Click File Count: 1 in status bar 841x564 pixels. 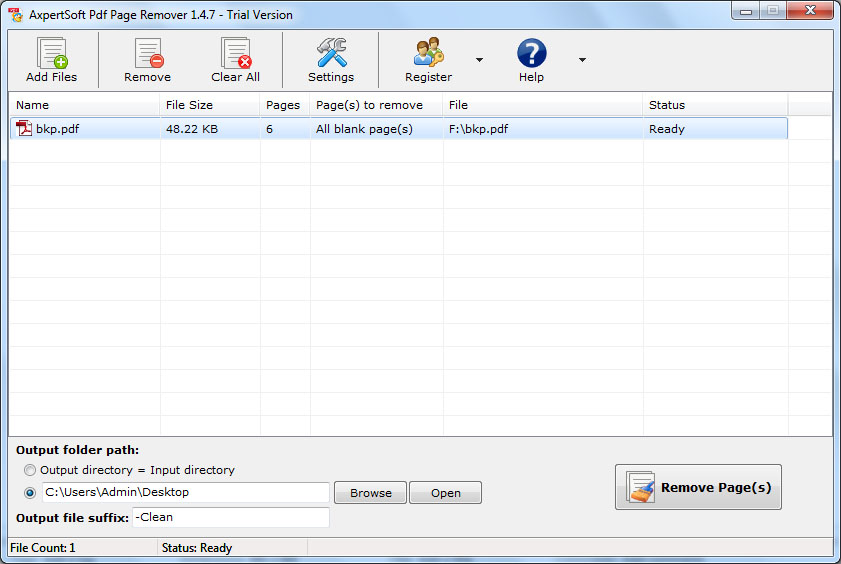pos(43,548)
